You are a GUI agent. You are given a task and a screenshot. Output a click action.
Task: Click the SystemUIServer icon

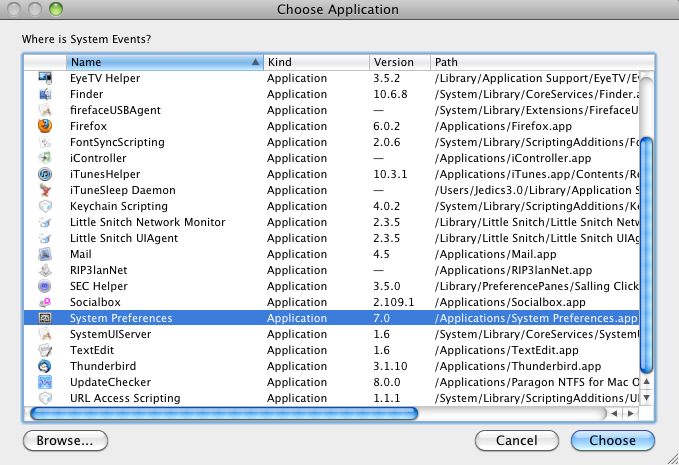point(45,334)
